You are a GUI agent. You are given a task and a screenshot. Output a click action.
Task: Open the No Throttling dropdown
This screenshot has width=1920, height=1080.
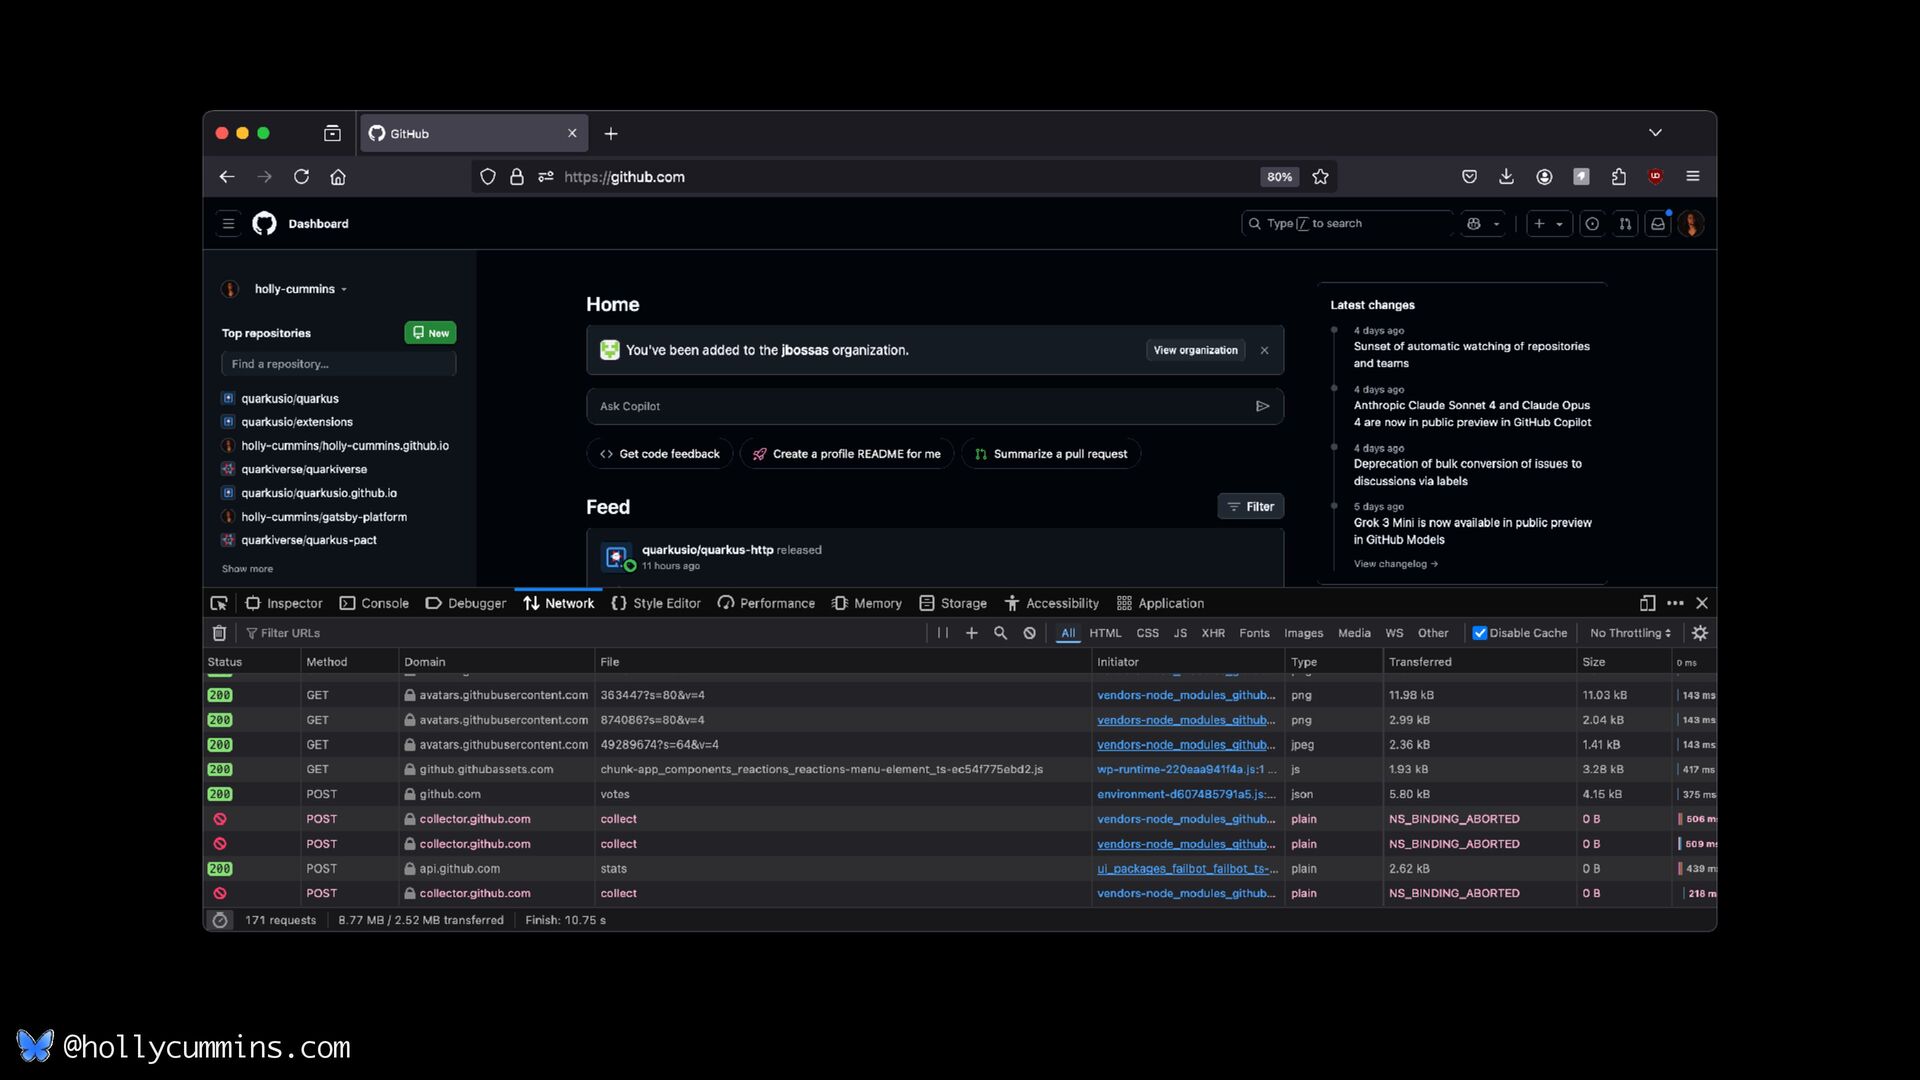[1630, 633]
